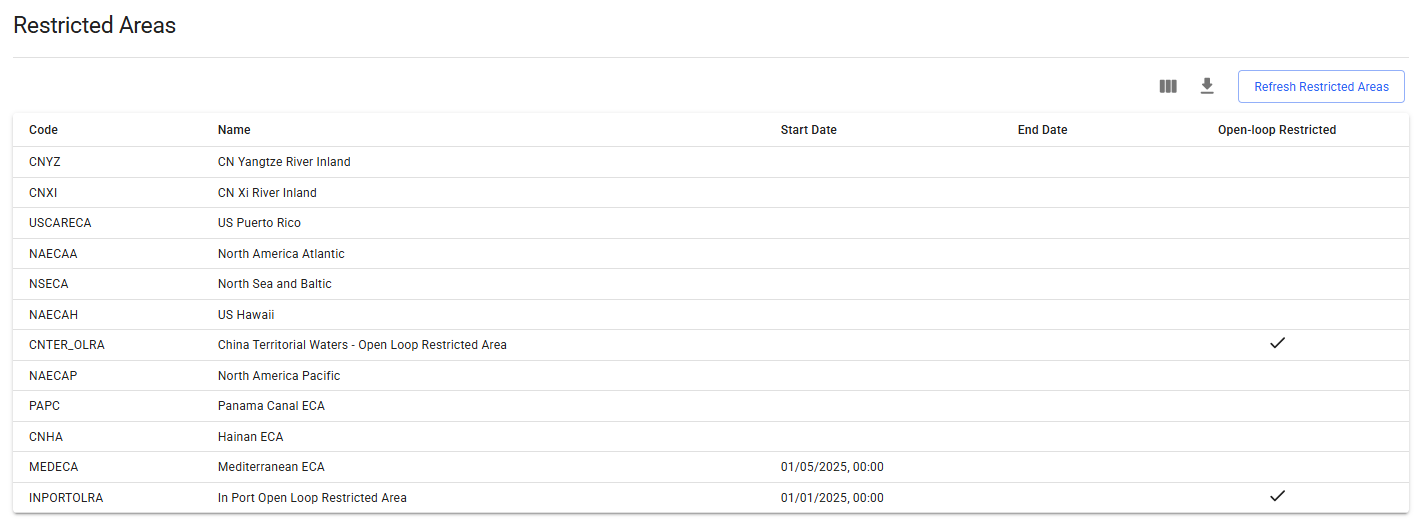Sort by the Name column header
Image resolution: width=1421 pixels, height=521 pixels.
click(x=234, y=130)
